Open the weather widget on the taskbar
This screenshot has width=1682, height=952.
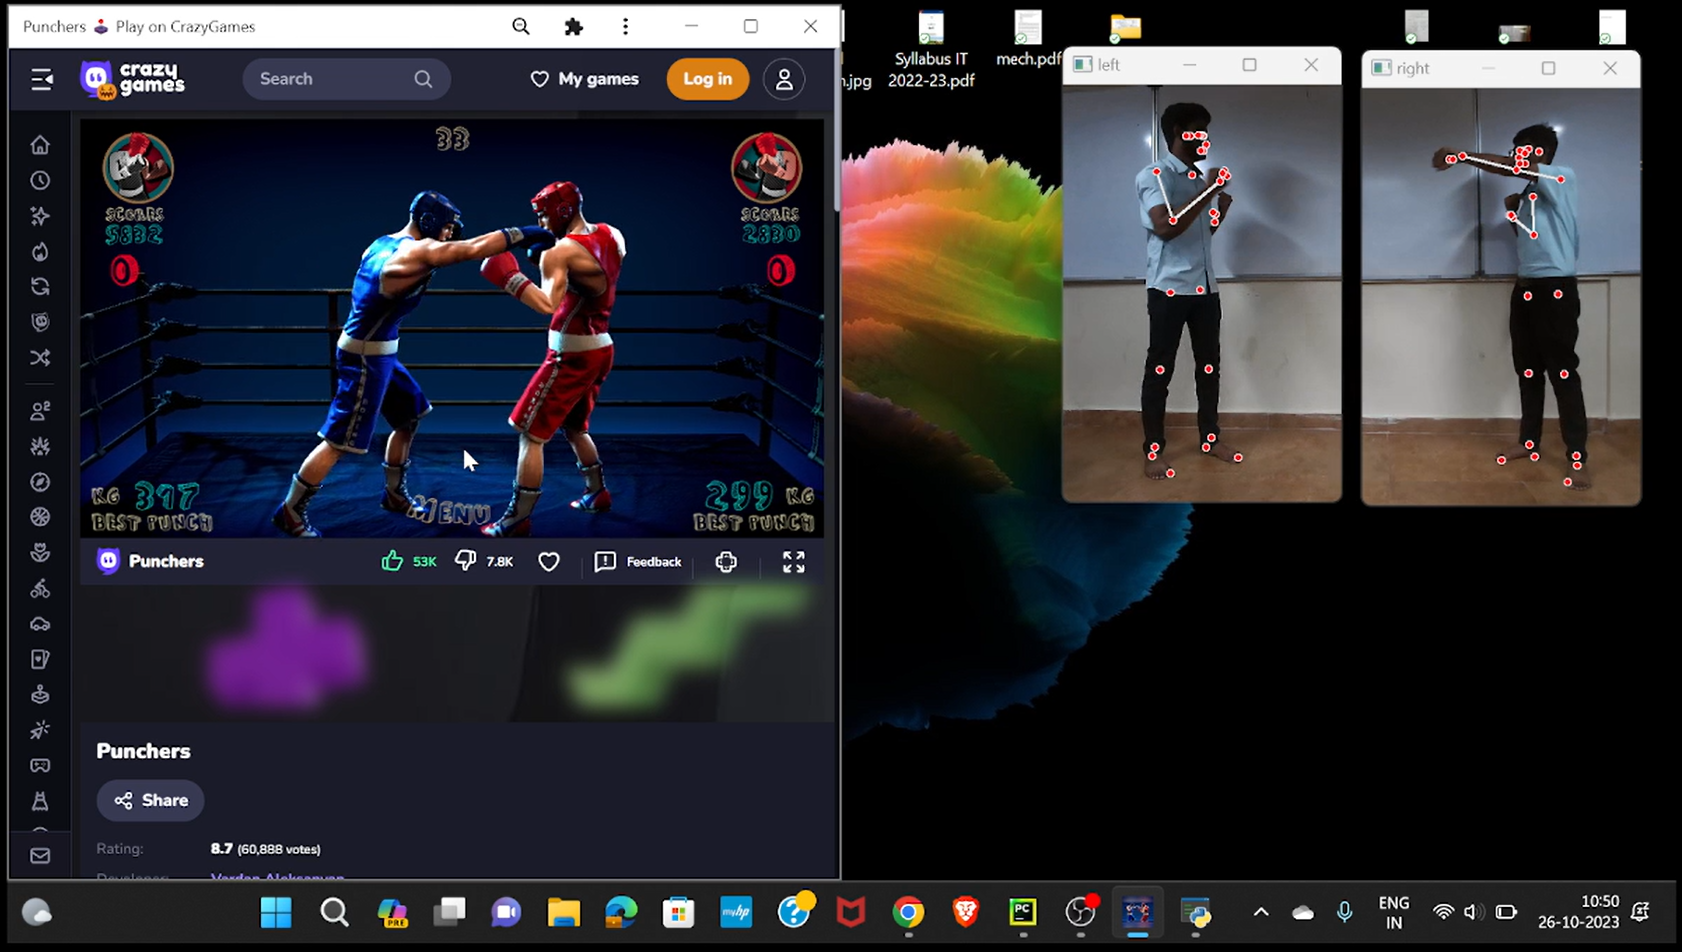(x=37, y=912)
